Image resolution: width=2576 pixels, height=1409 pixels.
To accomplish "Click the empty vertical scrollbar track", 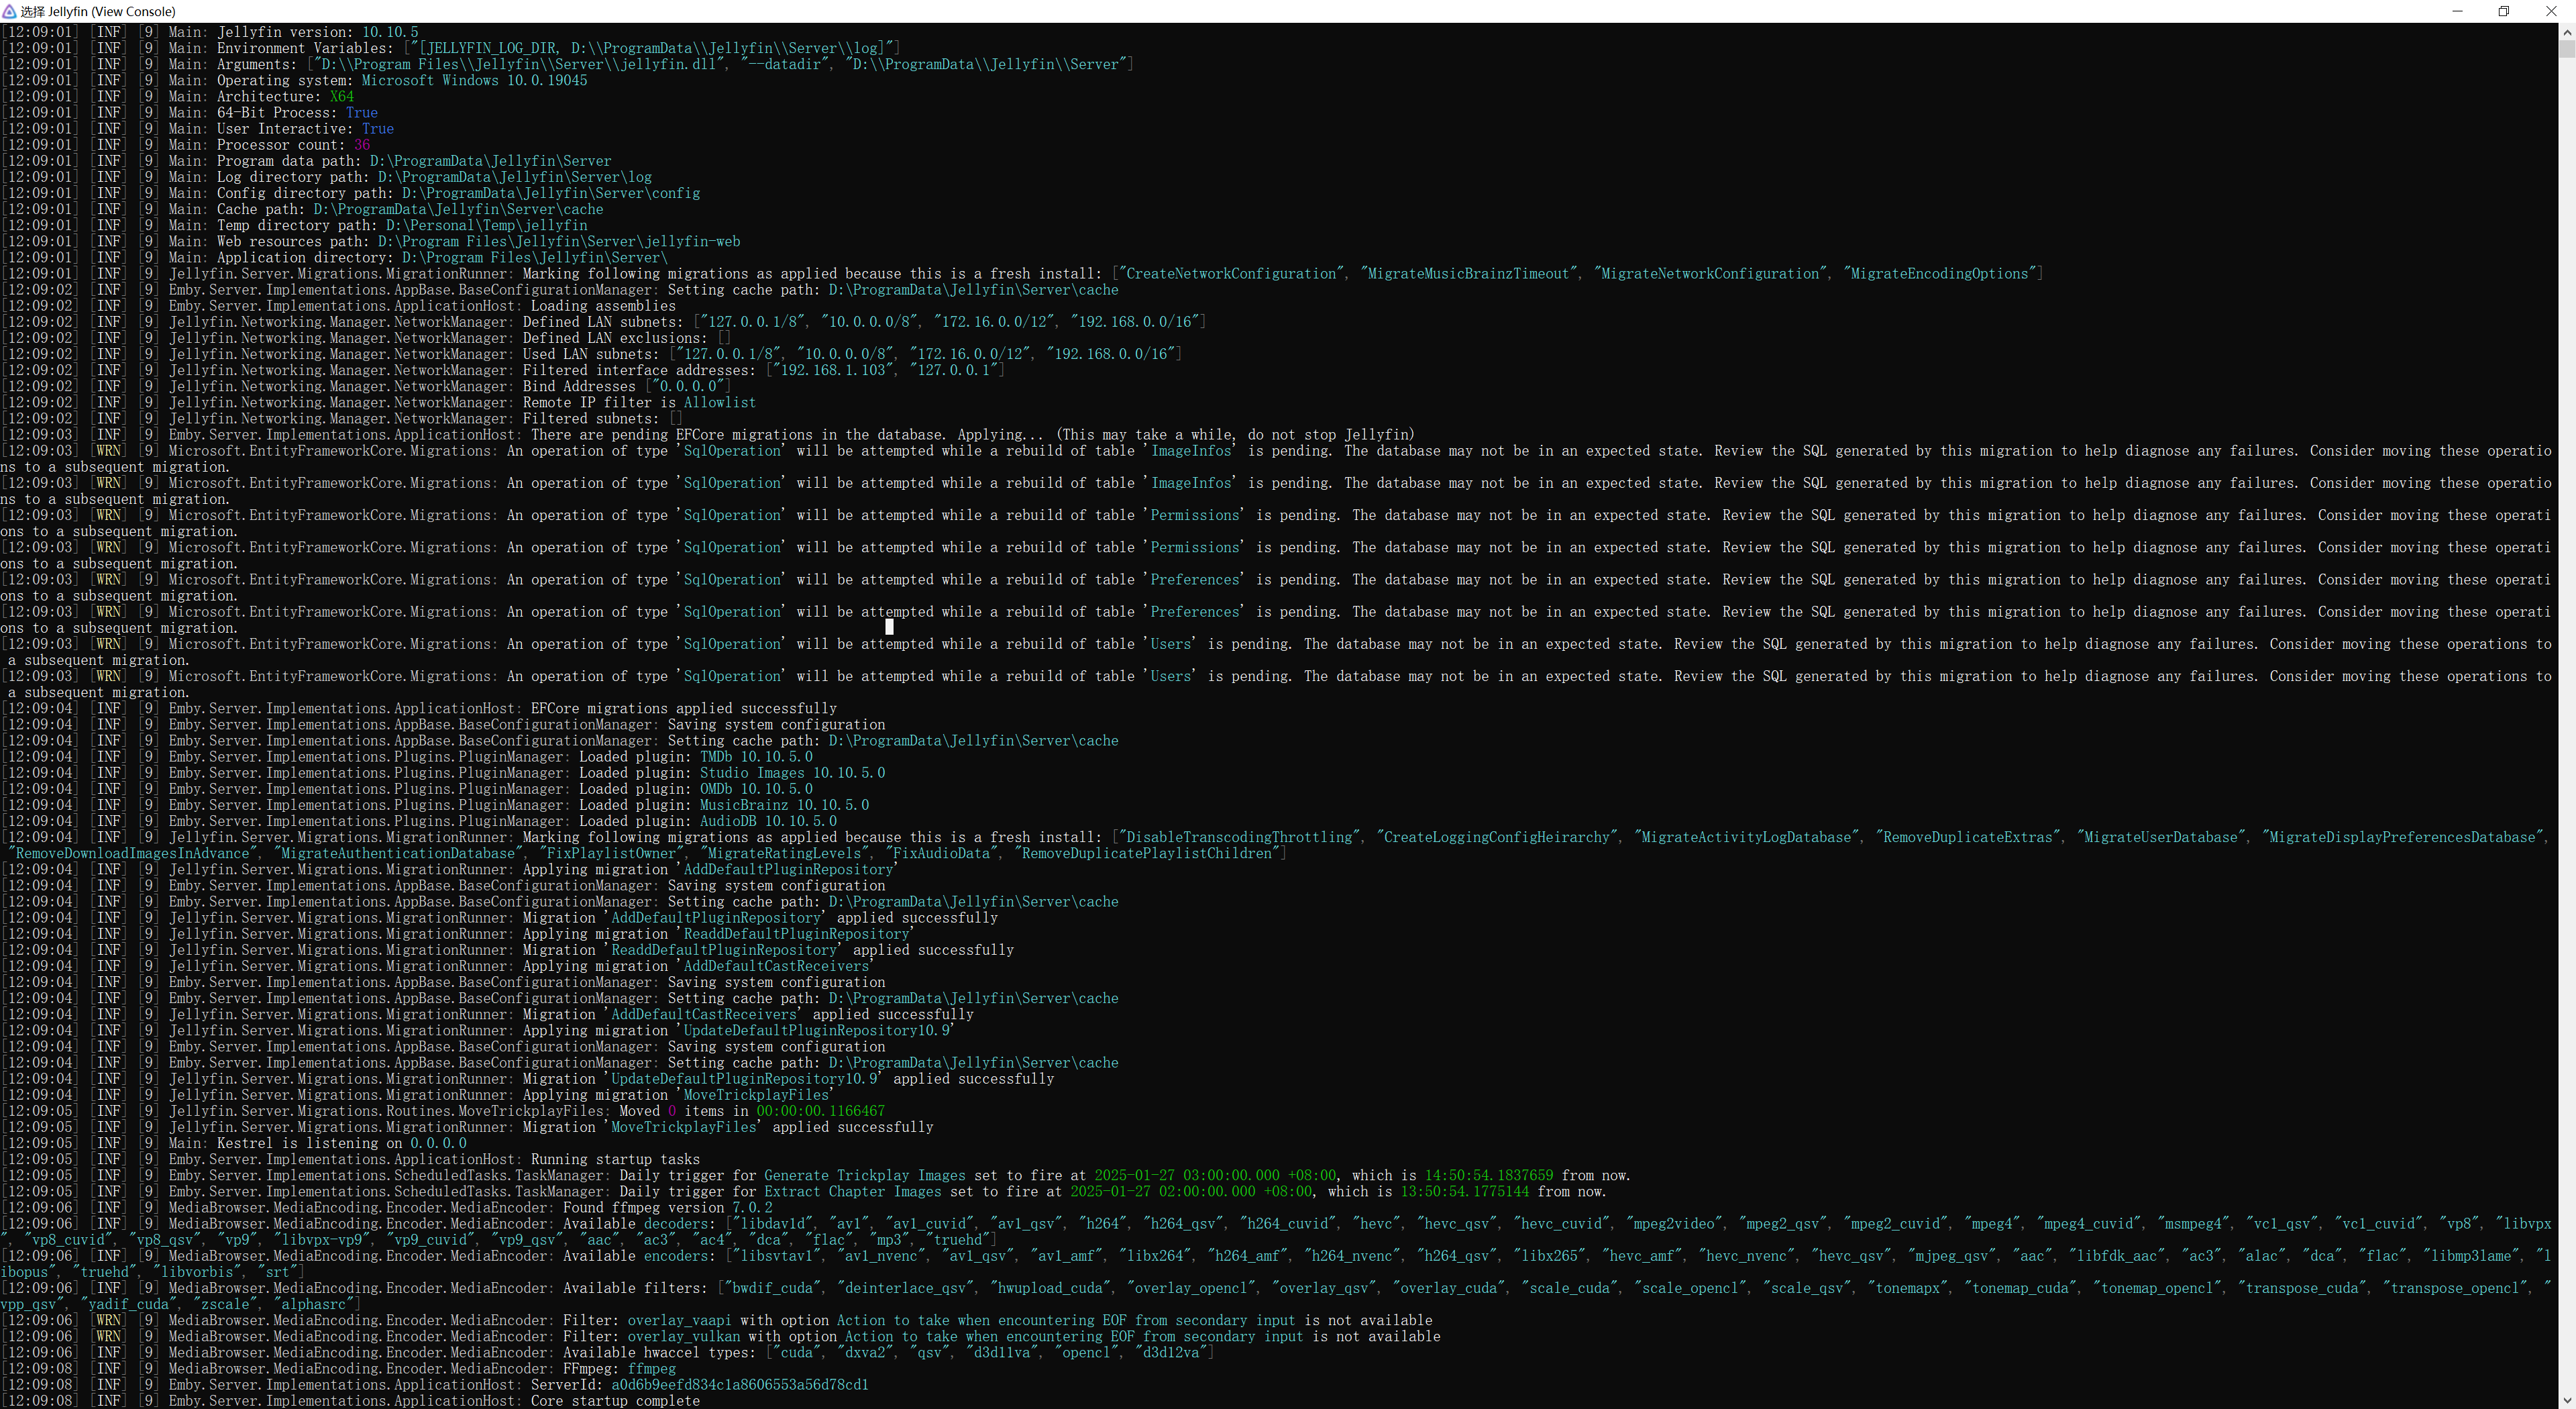I will coord(2567,700).
